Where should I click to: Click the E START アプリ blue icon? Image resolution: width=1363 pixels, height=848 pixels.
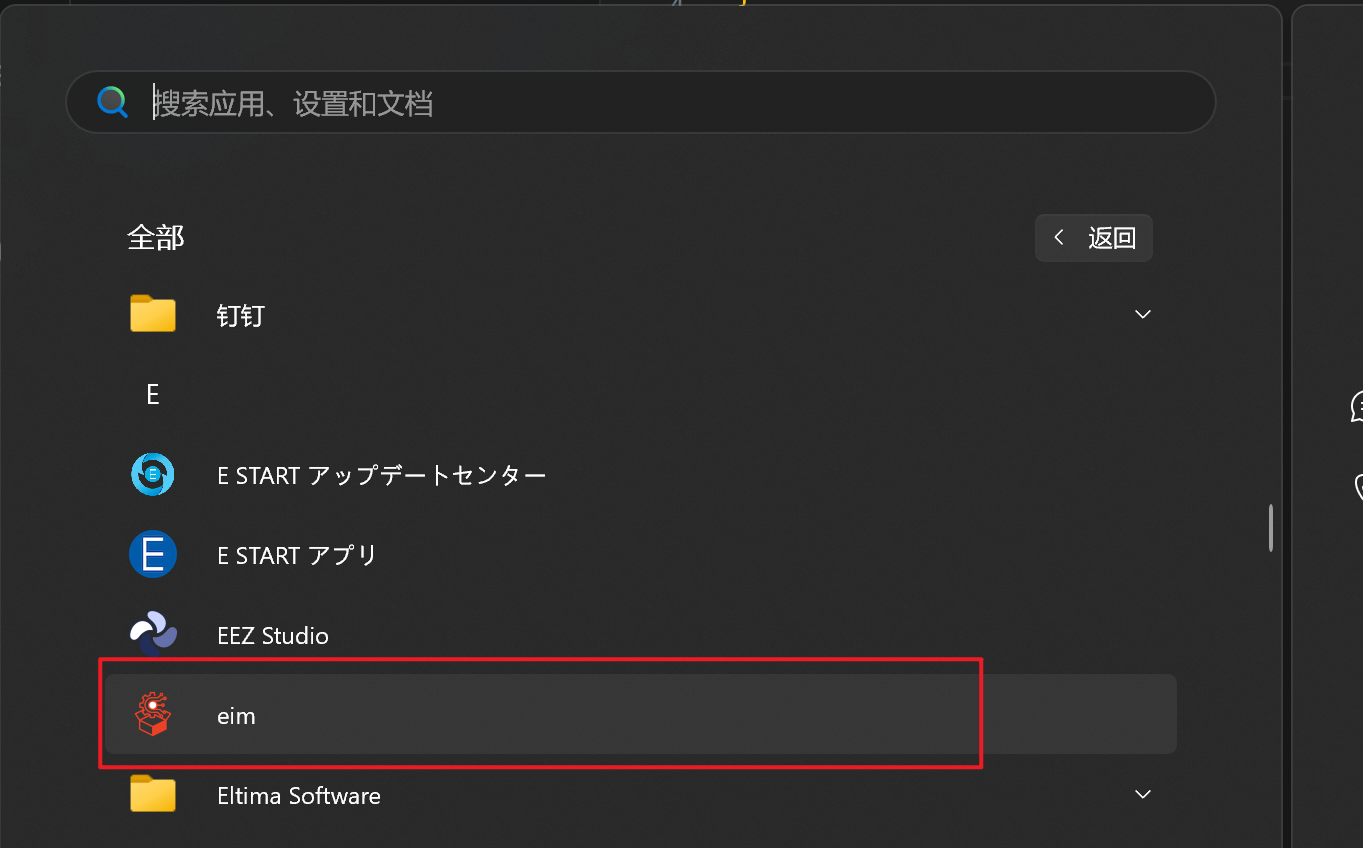[153, 555]
